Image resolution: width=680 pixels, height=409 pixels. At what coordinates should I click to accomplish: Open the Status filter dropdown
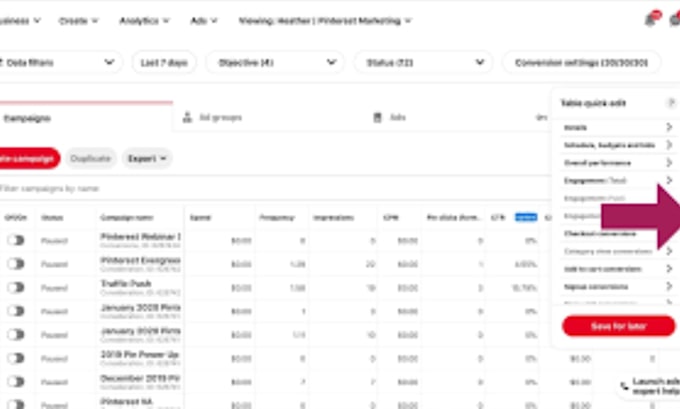click(423, 62)
